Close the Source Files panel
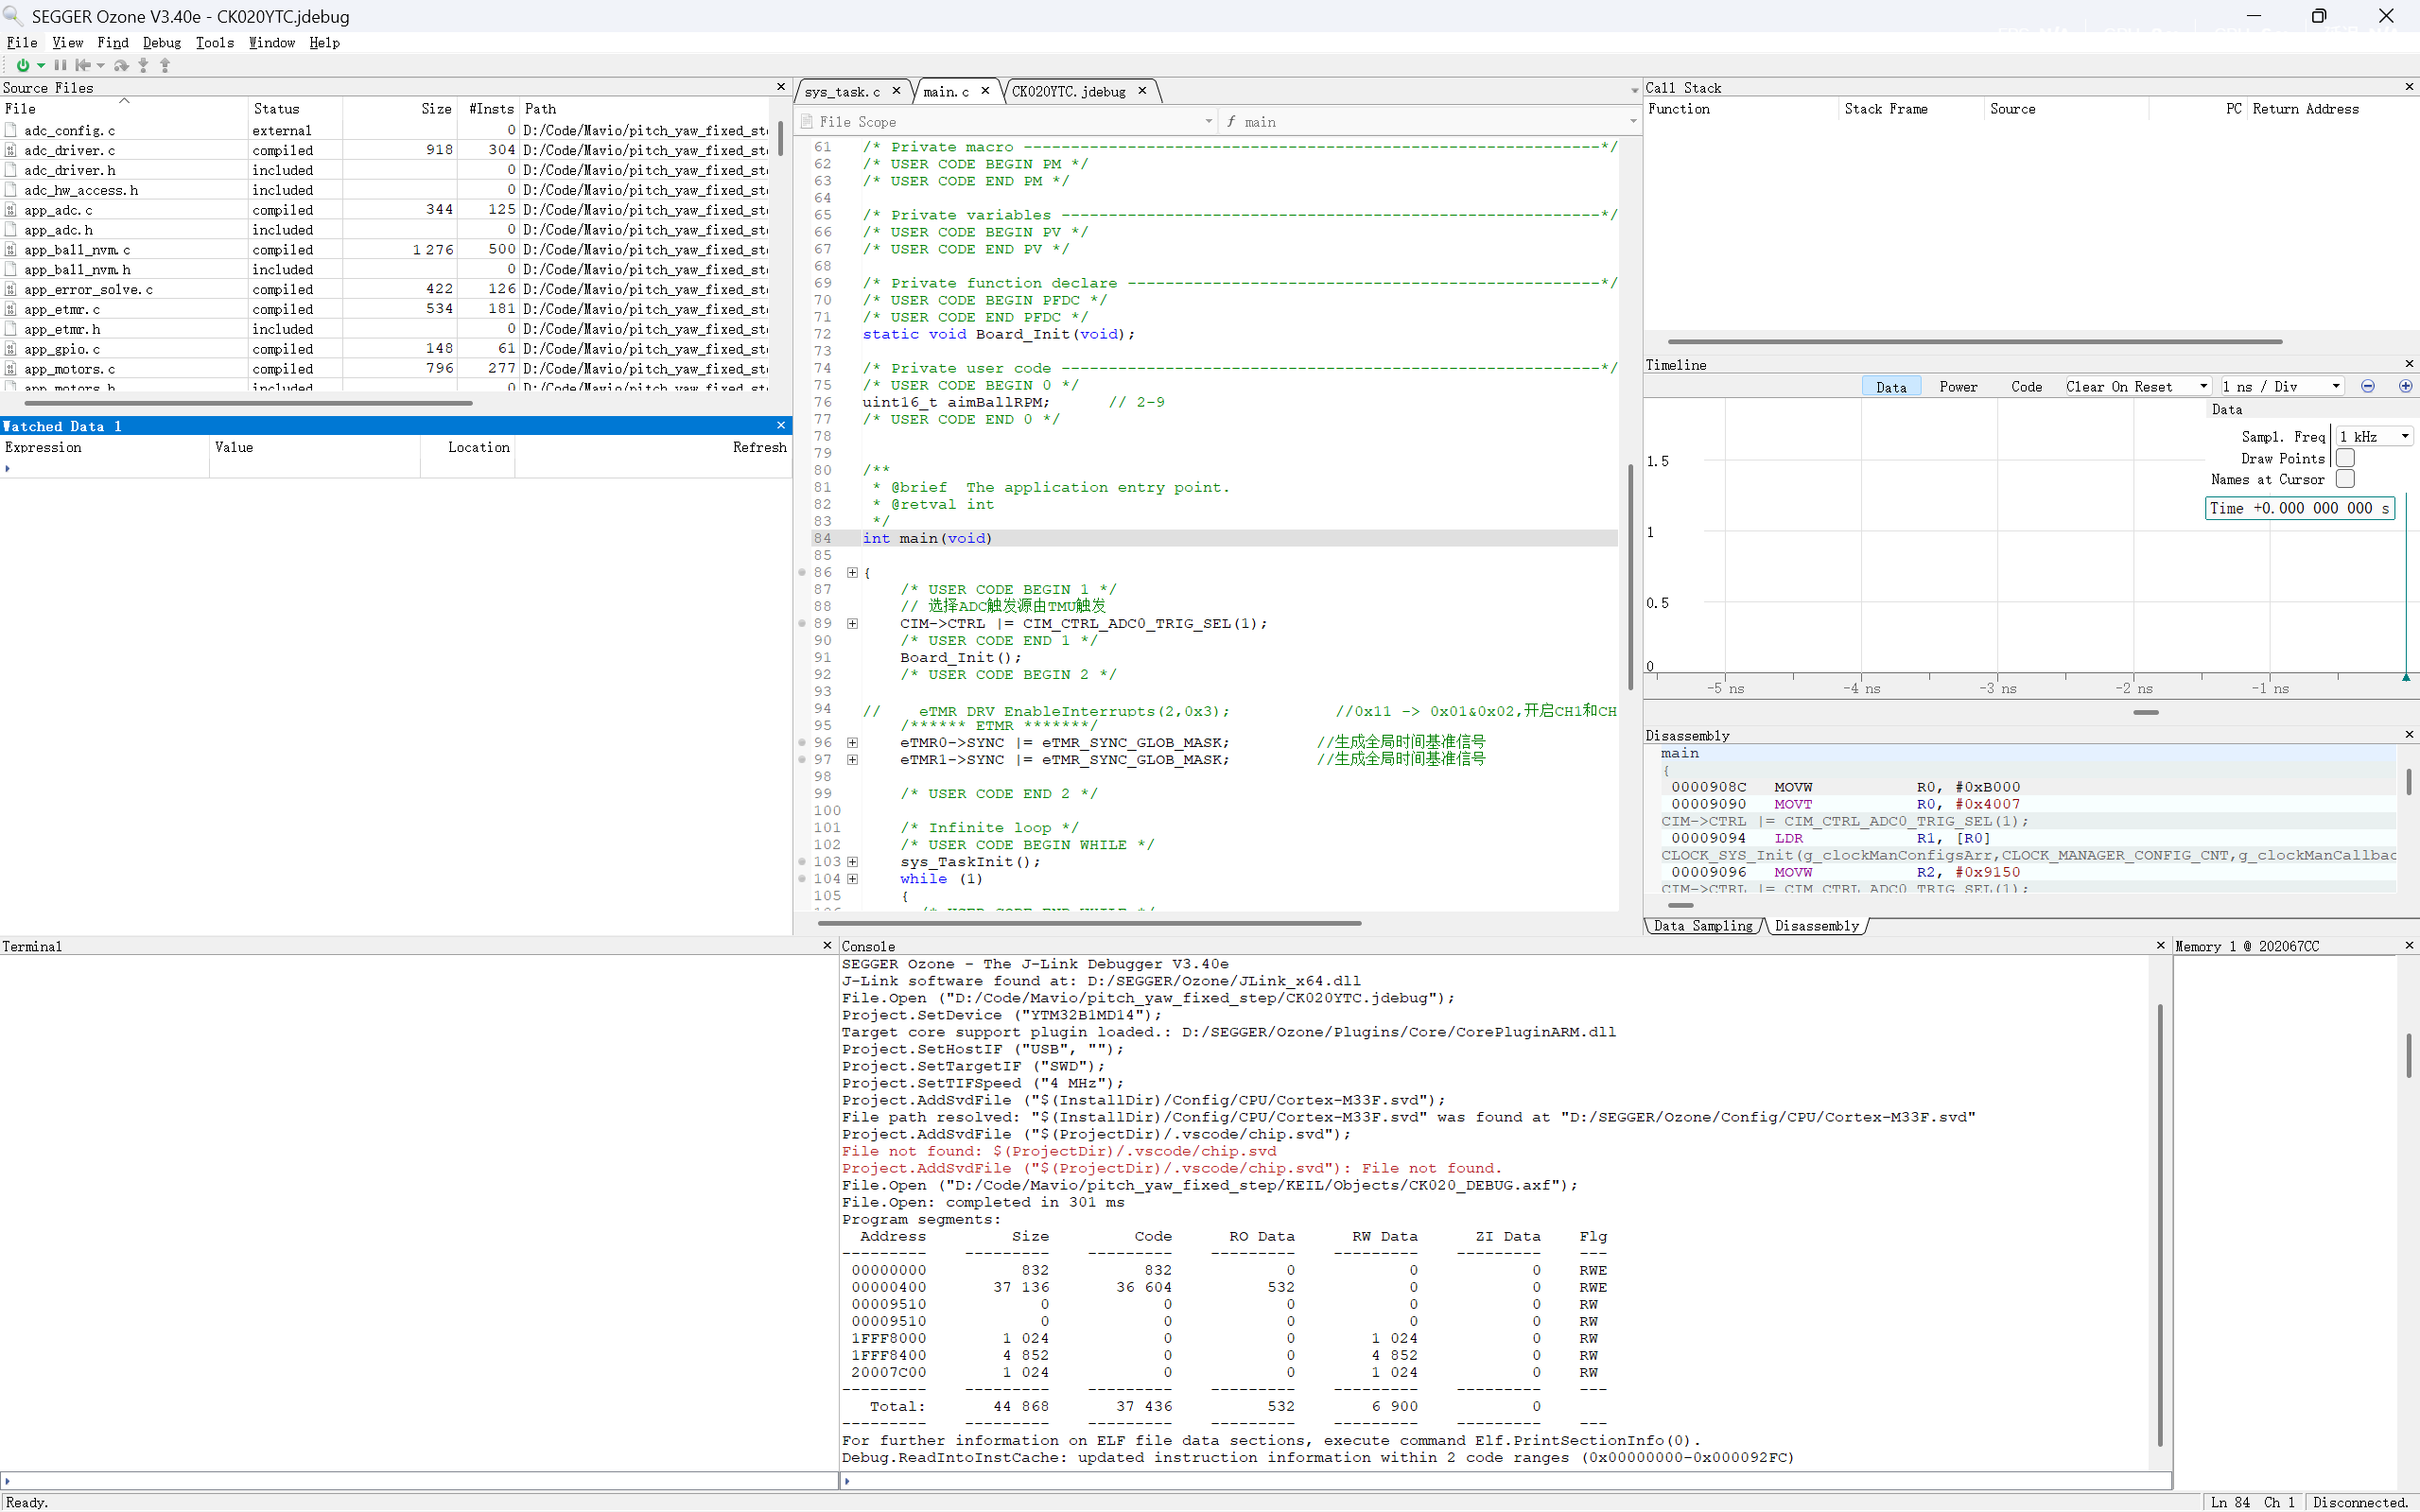Screen dimensions: 2420x1512 [x=781, y=88]
